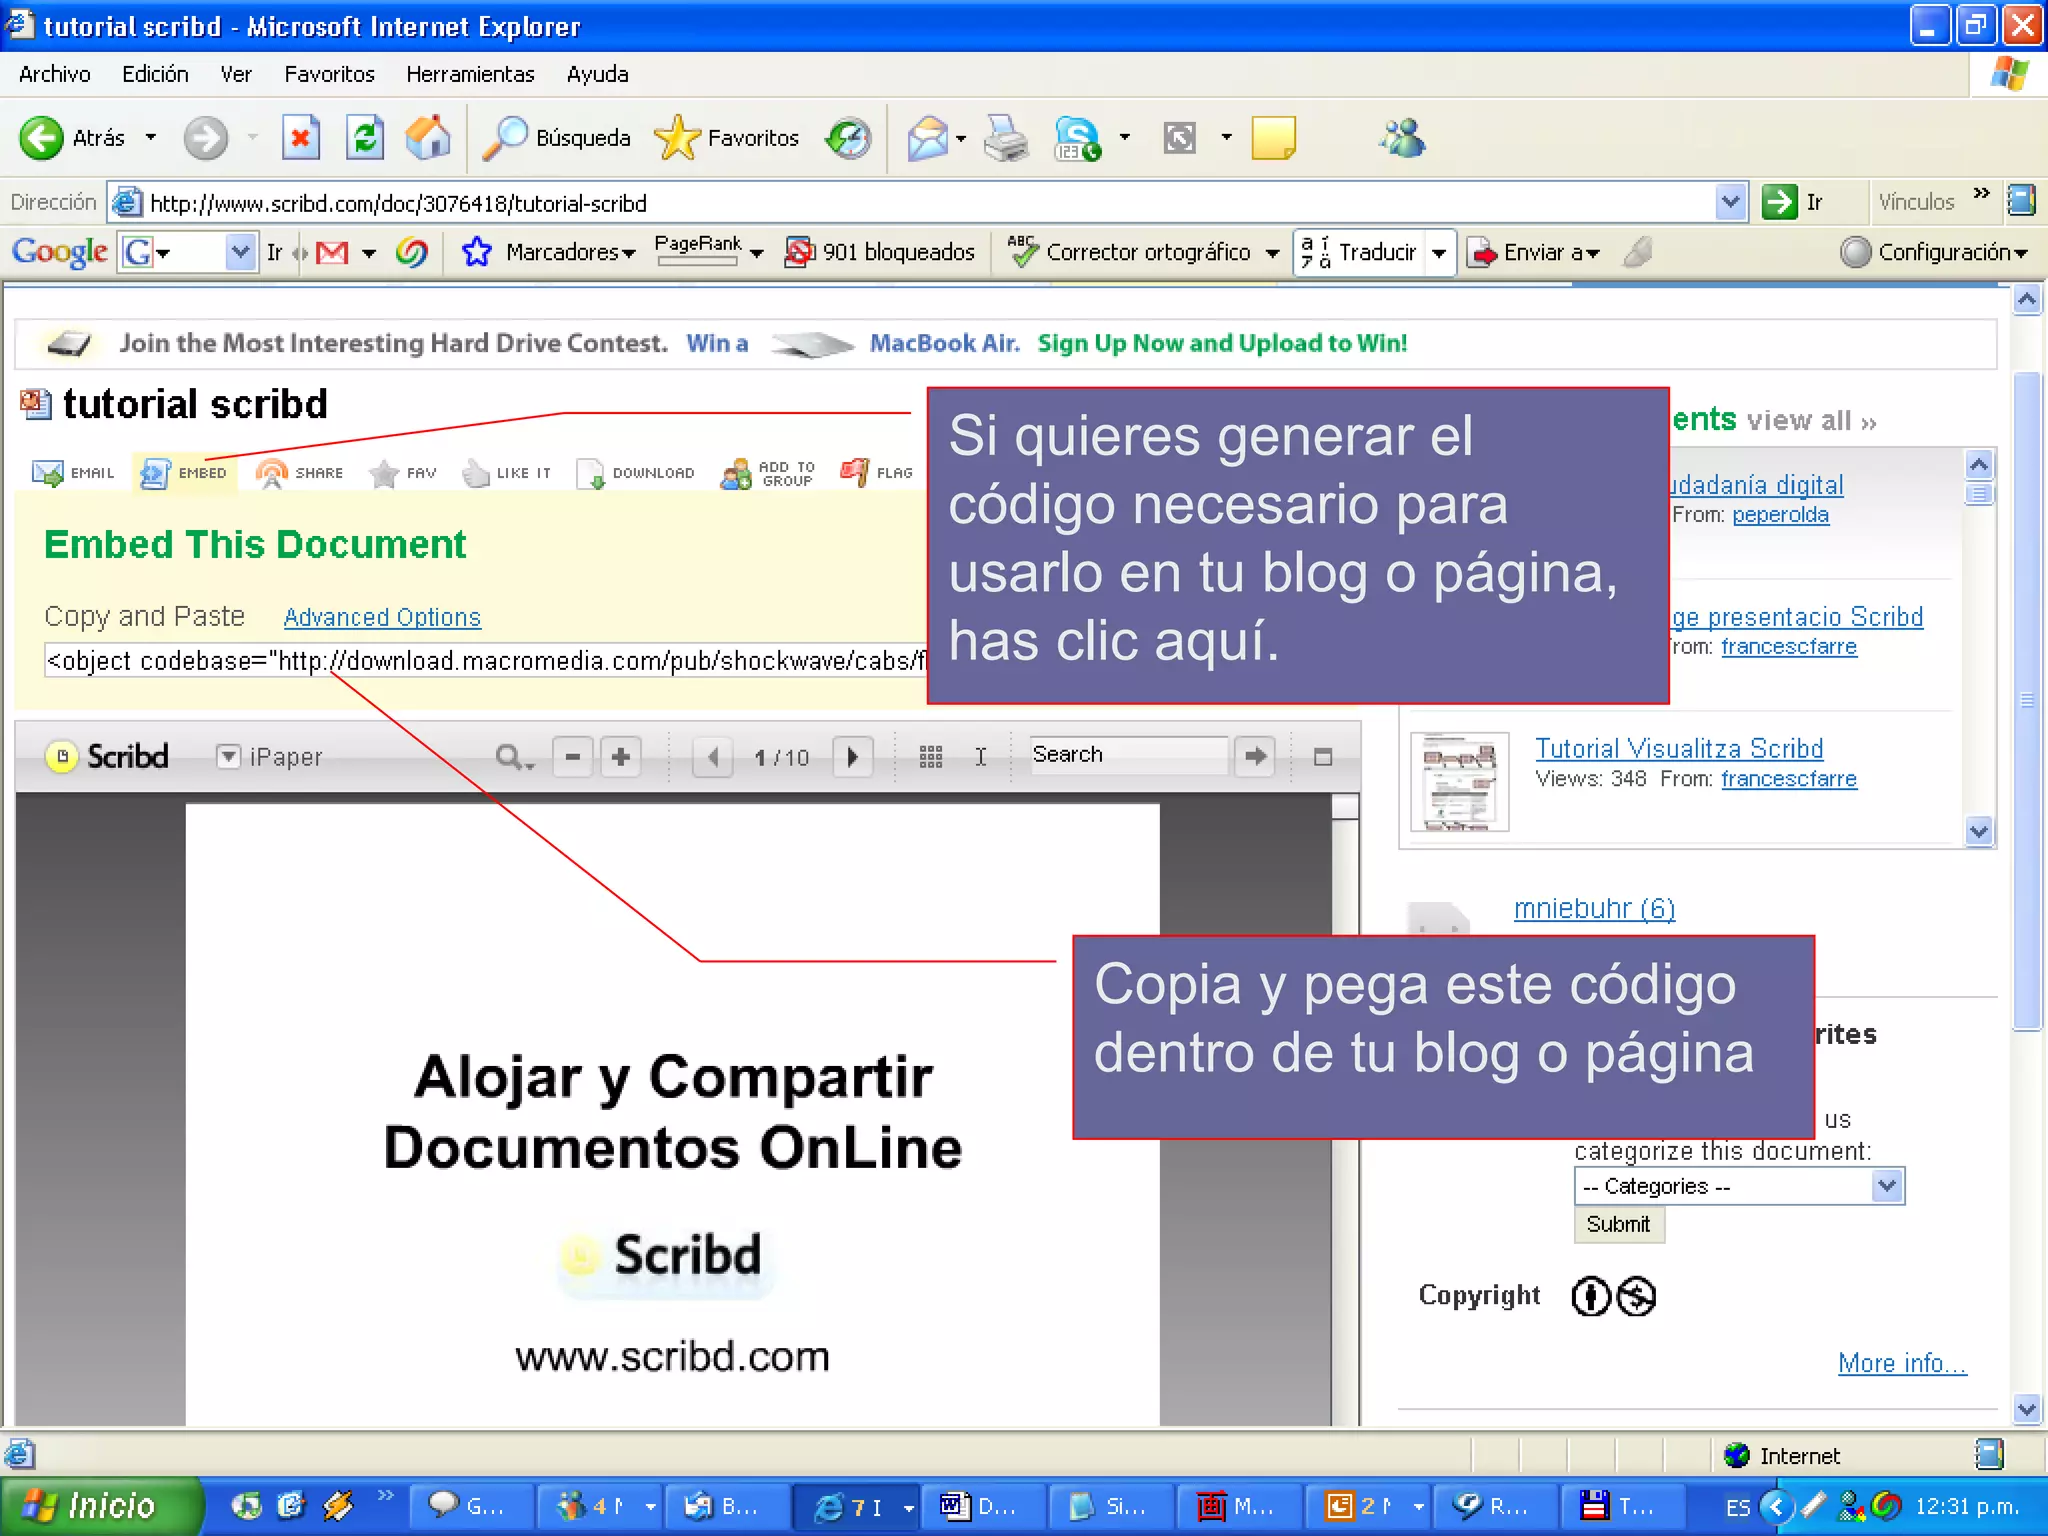This screenshot has height=1536, width=2048.
Task: Click 901 bloqueados popup blocker
Action: tap(879, 252)
